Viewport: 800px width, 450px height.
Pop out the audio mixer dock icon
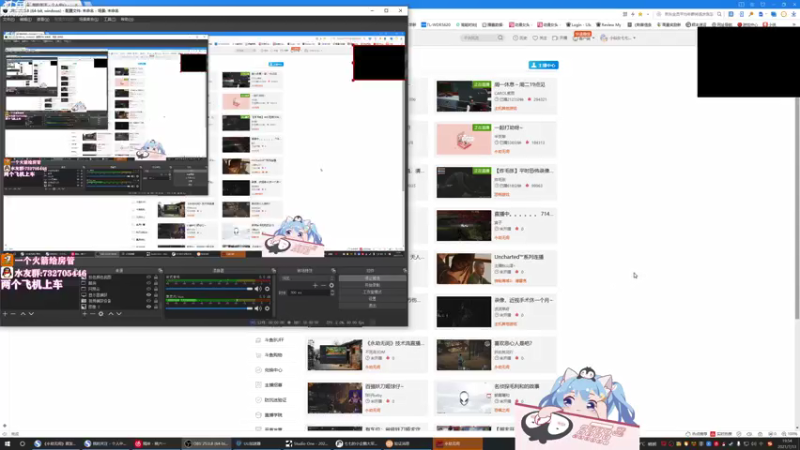coord(273,270)
